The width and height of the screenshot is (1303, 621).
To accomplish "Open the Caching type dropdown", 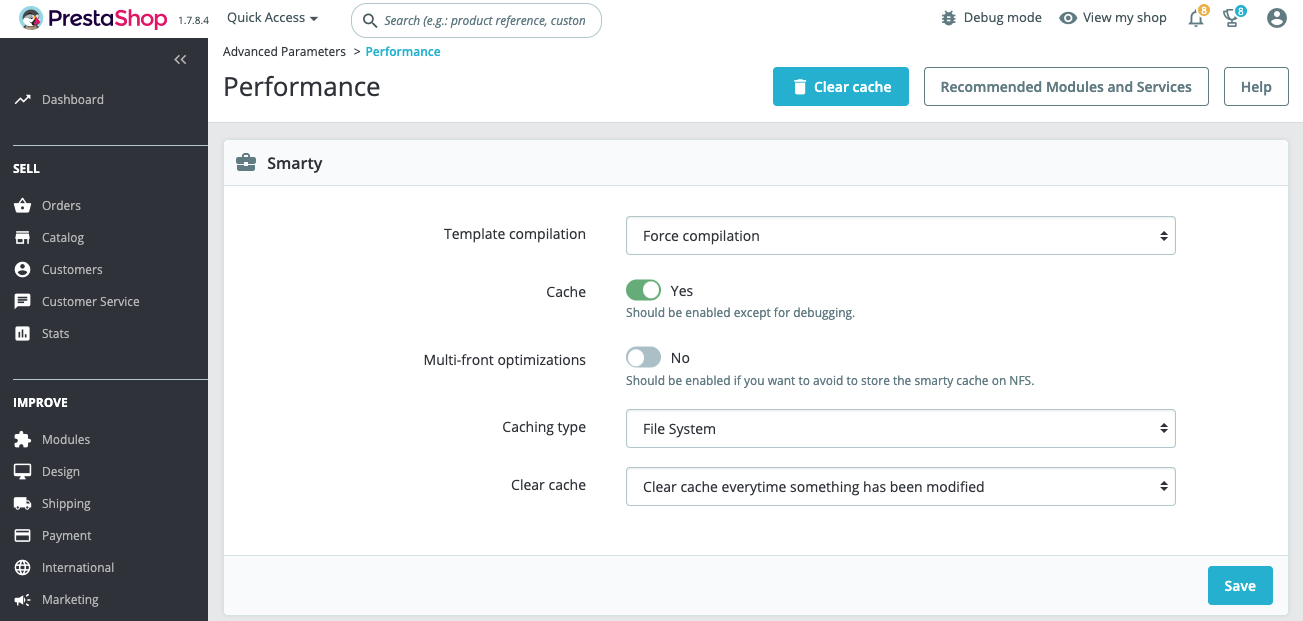I will click(900, 429).
